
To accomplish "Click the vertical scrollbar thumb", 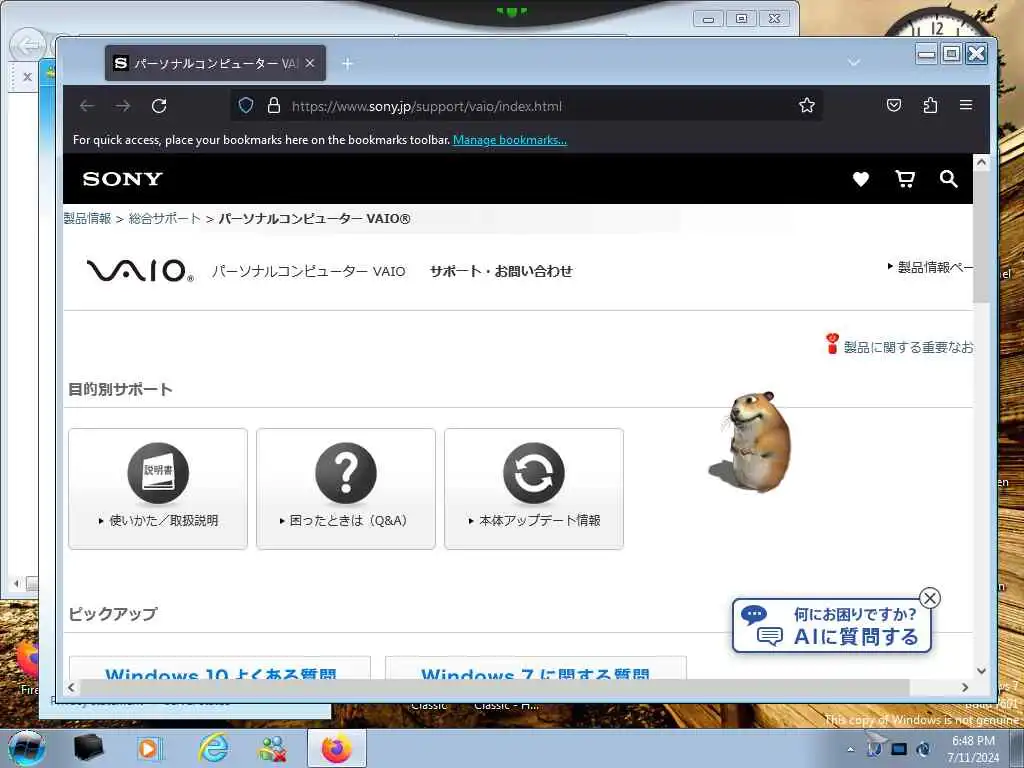I will 981,236.
